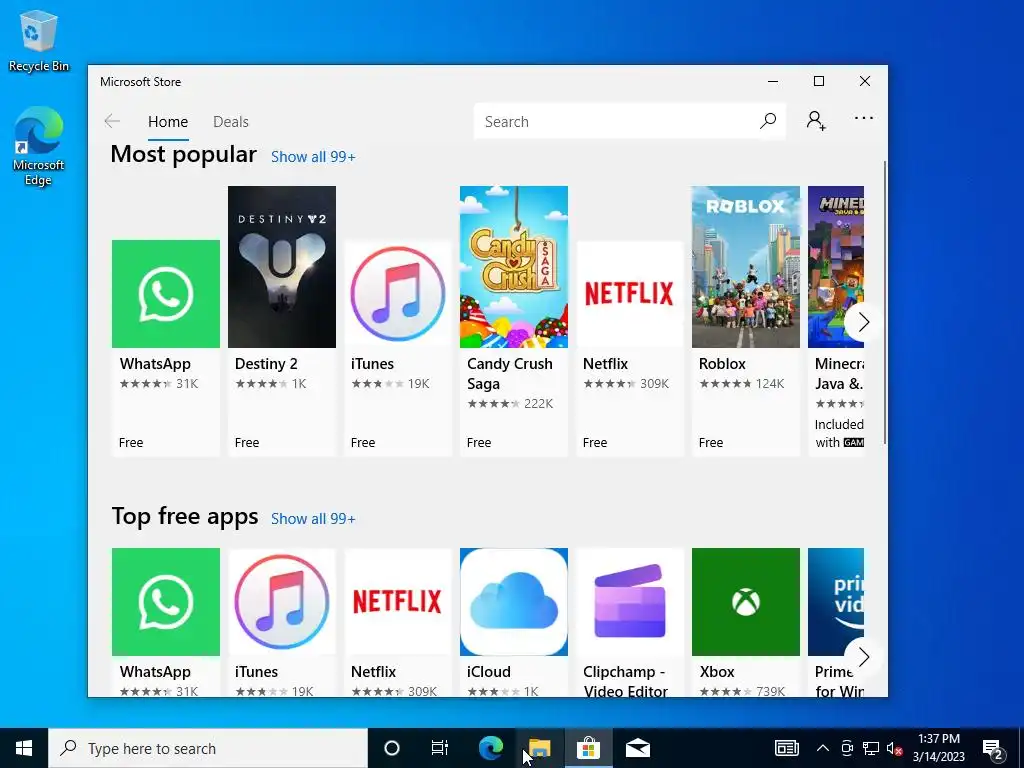Select the iTunes icon in Most popular
1024x768 pixels.
(x=398, y=293)
